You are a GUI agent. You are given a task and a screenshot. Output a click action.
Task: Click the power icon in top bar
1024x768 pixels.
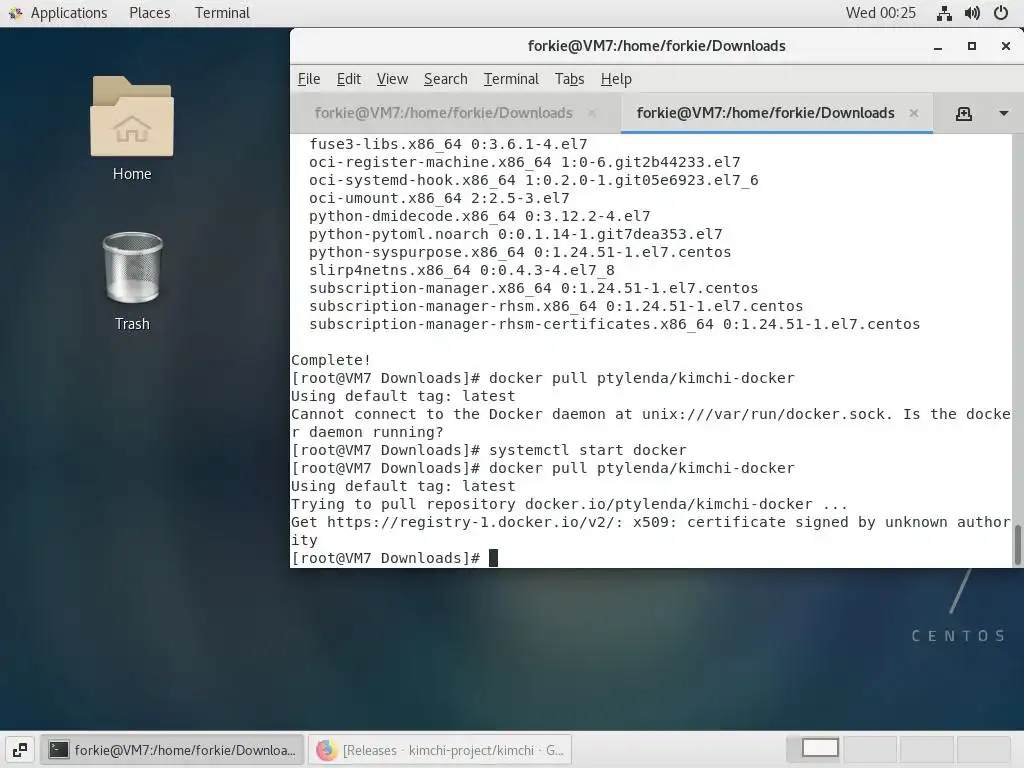(x=1001, y=13)
